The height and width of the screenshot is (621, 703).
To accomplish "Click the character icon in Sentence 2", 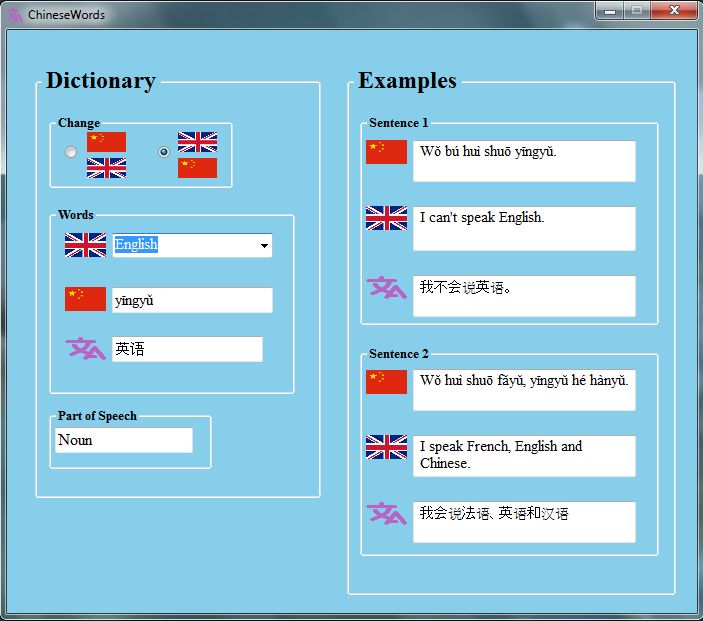I will 386,513.
